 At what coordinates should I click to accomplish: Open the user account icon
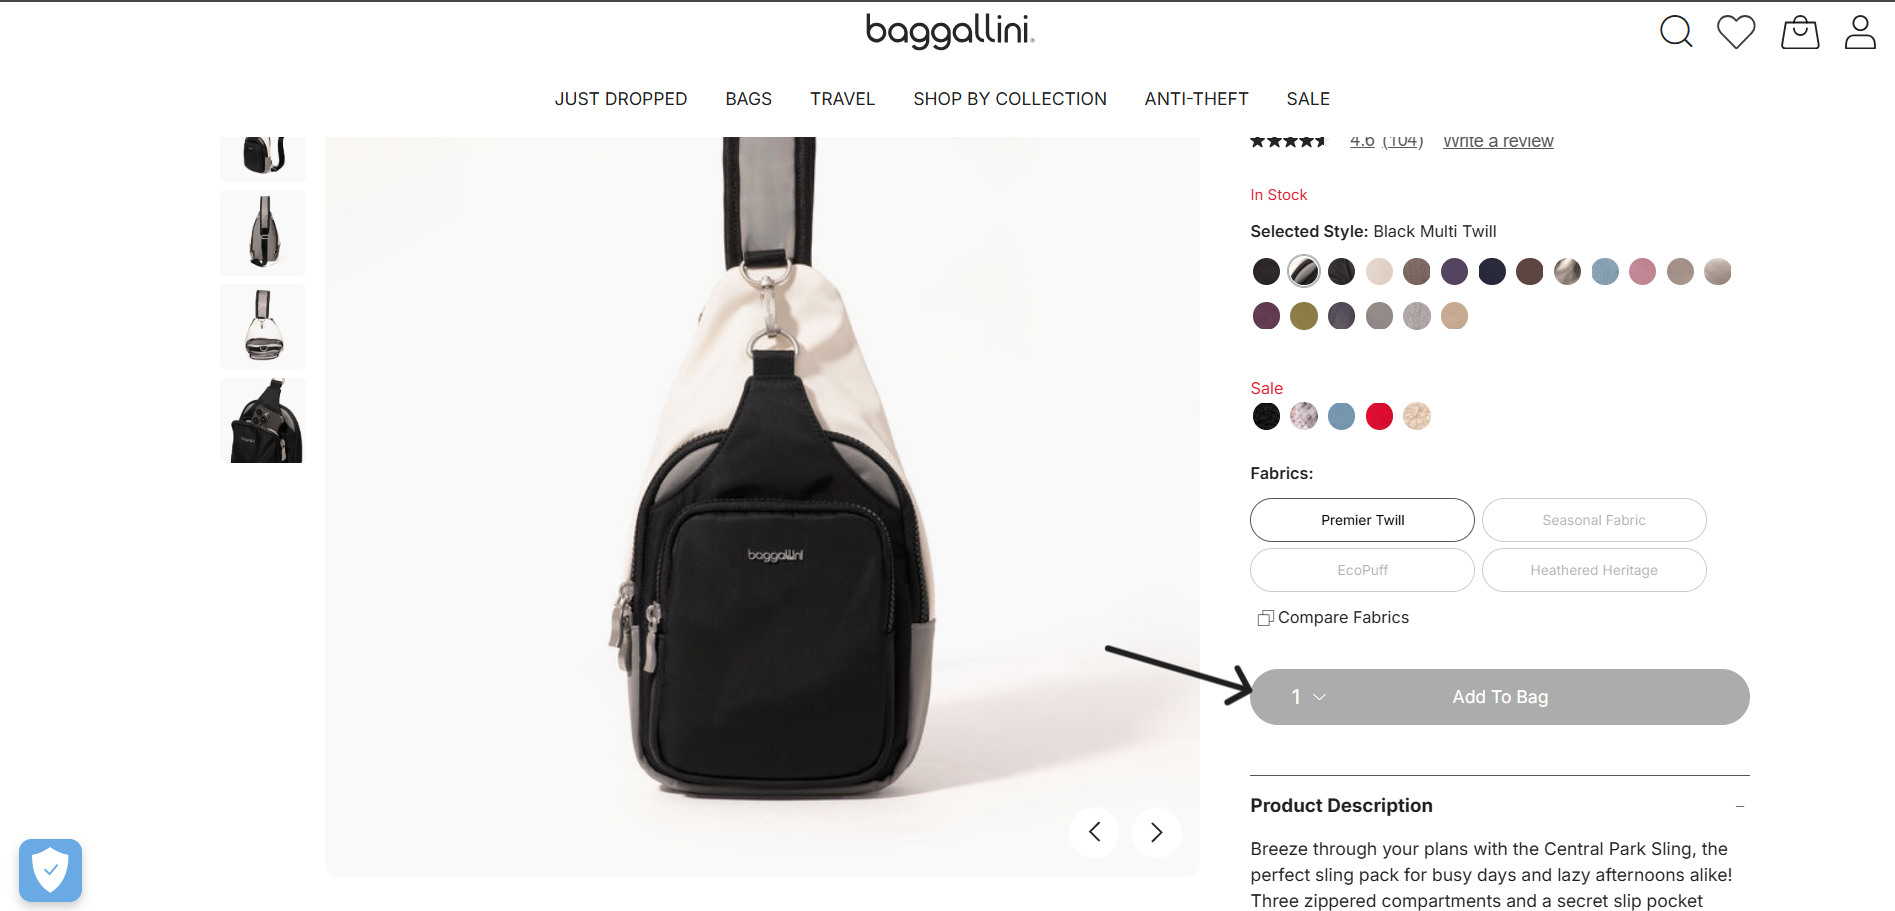pyautogui.click(x=1860, y=31)
